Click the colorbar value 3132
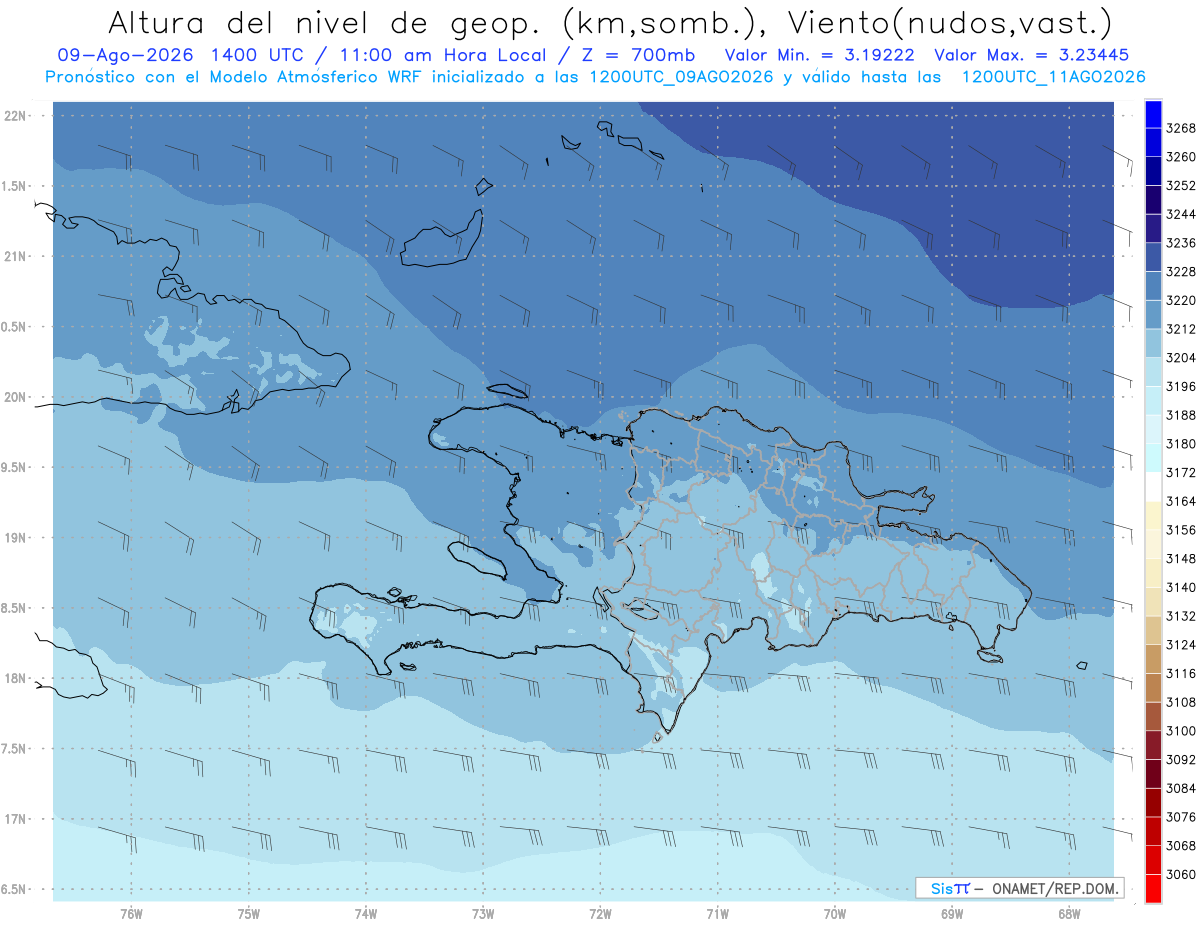Image resolution: width=1200 pixels, height=927 pixels. (x=1180, y=616)
